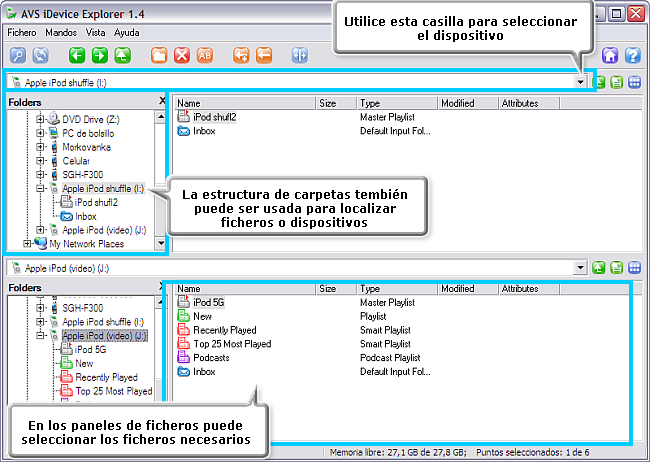Click grid view icon beside iPod video combo

(x=635, y=268)
